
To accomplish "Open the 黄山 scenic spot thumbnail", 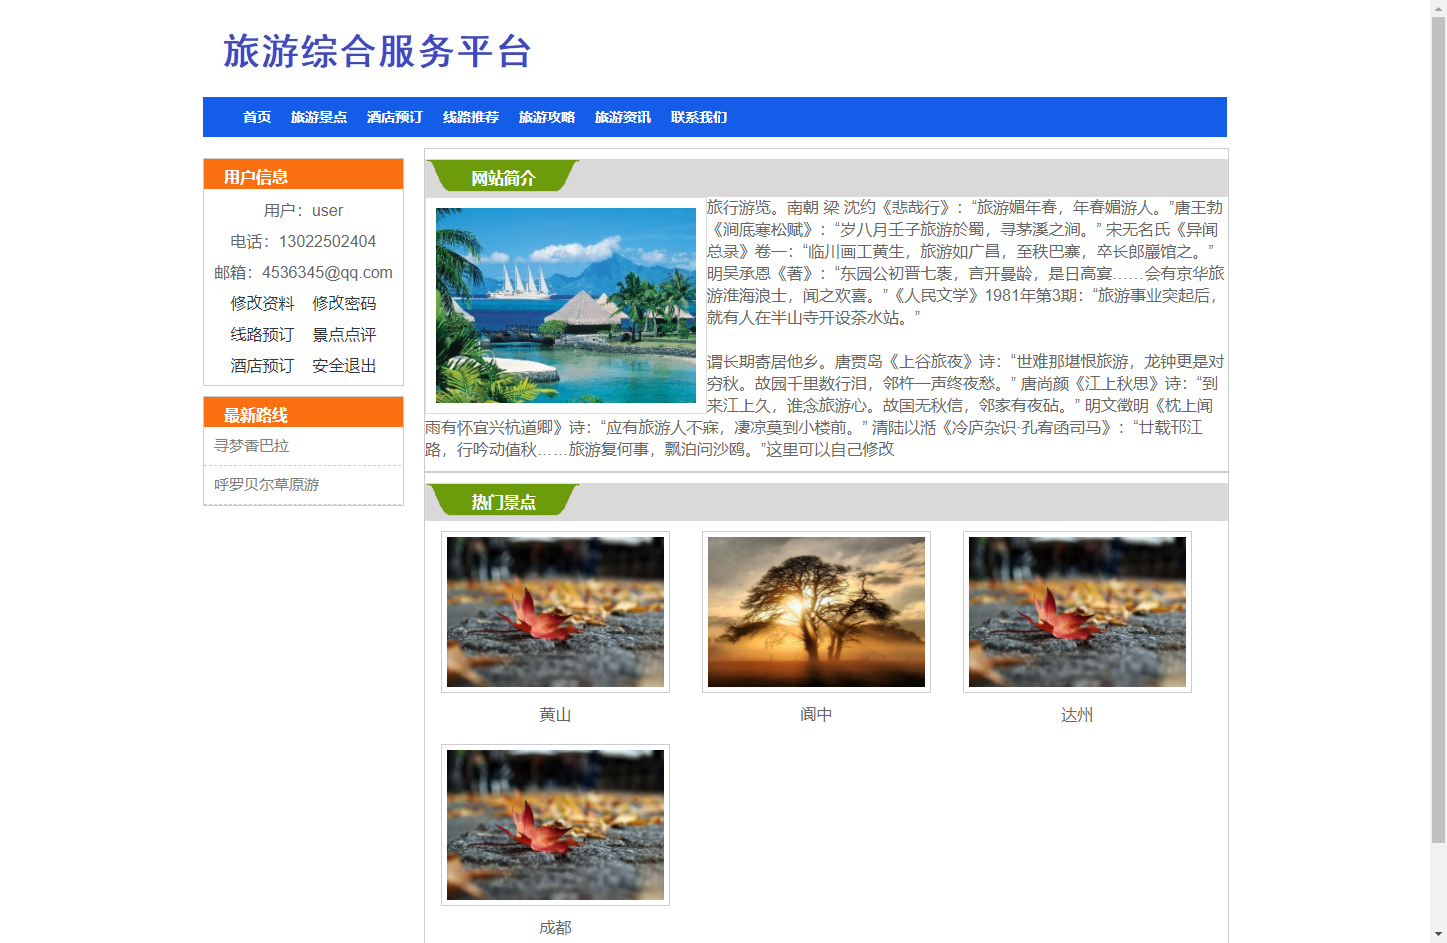I will (555, 612).
